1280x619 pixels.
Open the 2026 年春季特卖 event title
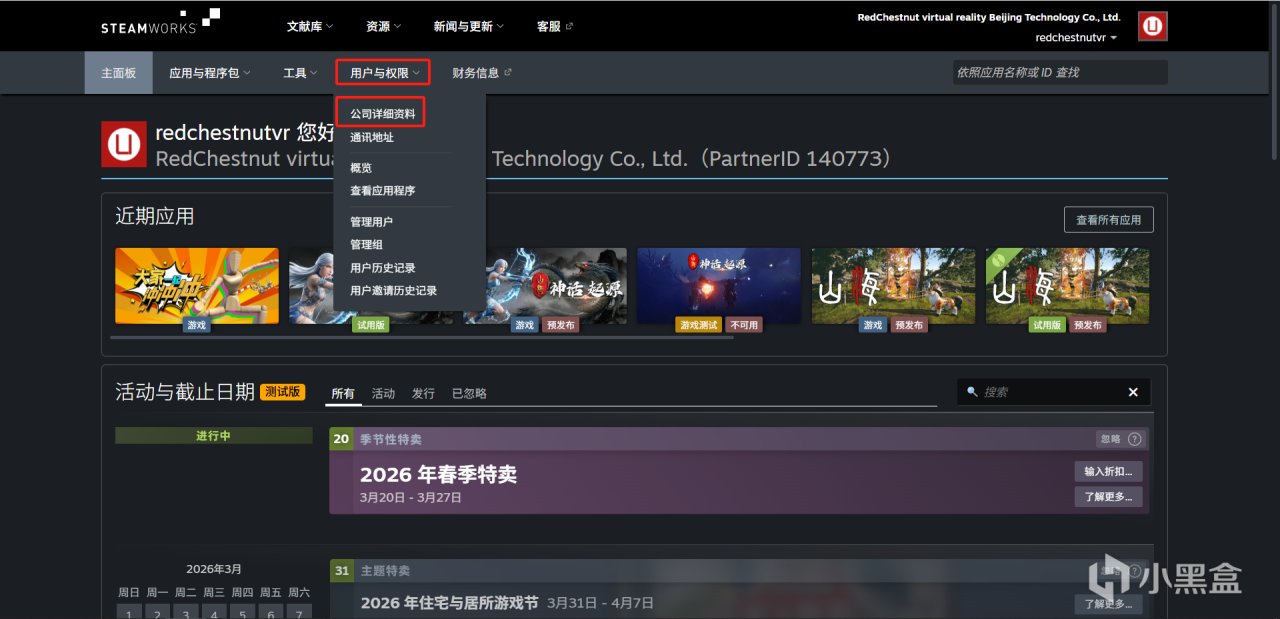click(x=438, y=475)
